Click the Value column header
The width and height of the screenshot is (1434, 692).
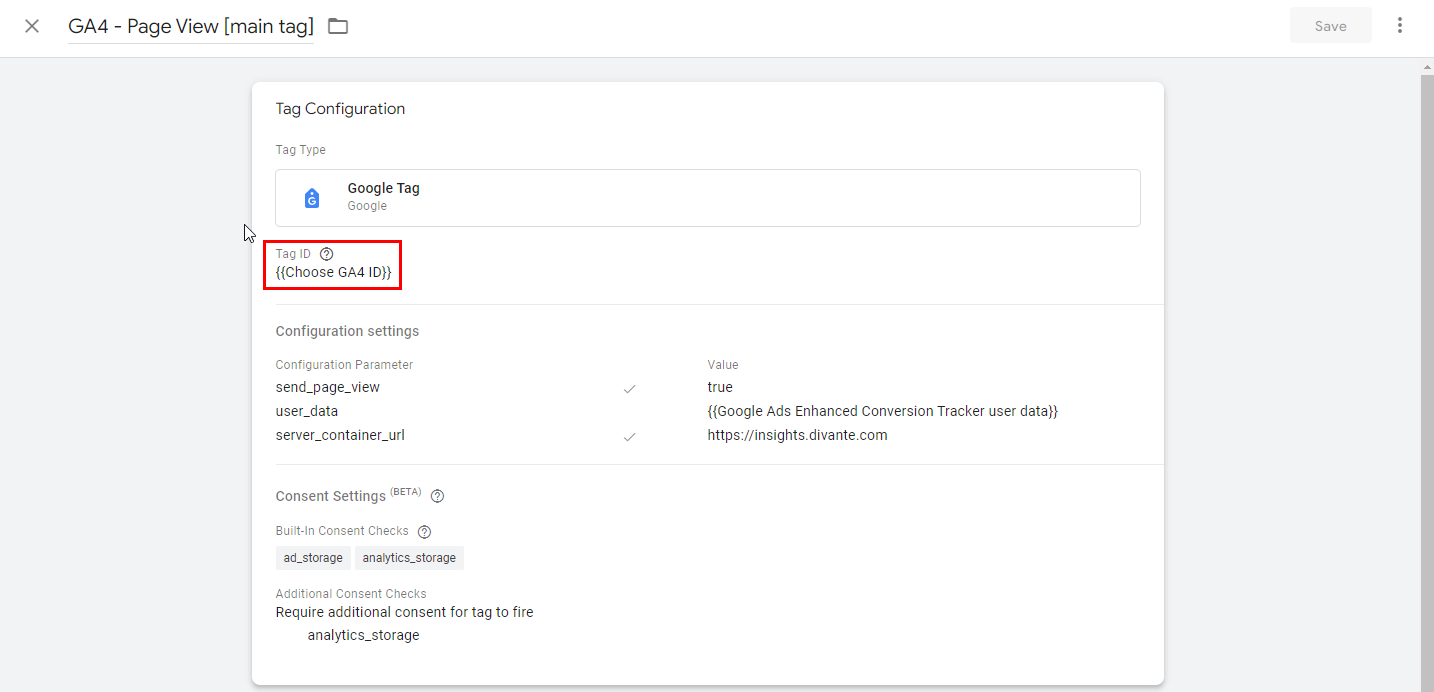click(x=723, y=365)
